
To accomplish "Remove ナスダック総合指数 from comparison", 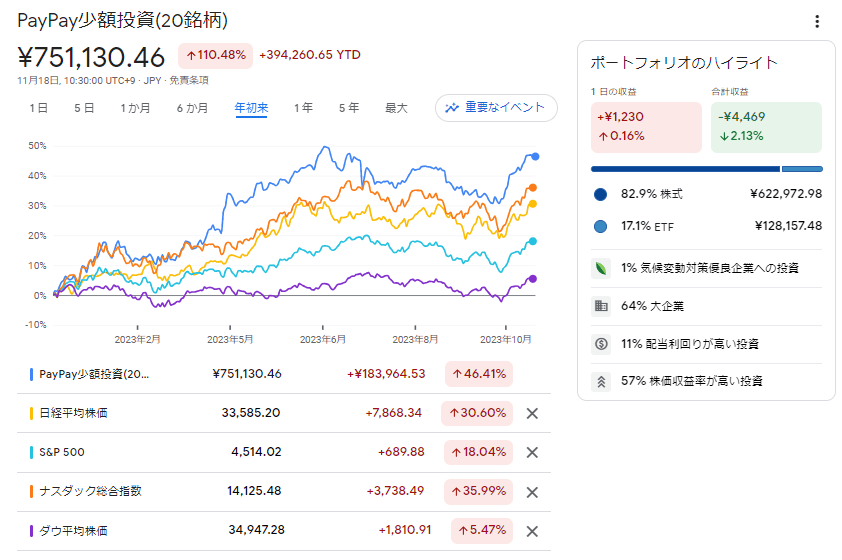I will (x=532, y=491).
